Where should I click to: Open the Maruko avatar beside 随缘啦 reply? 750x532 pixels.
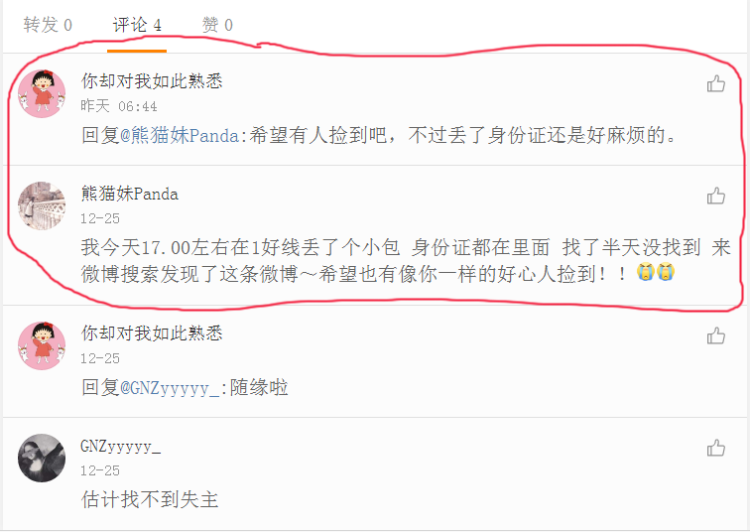click(42, 345)
